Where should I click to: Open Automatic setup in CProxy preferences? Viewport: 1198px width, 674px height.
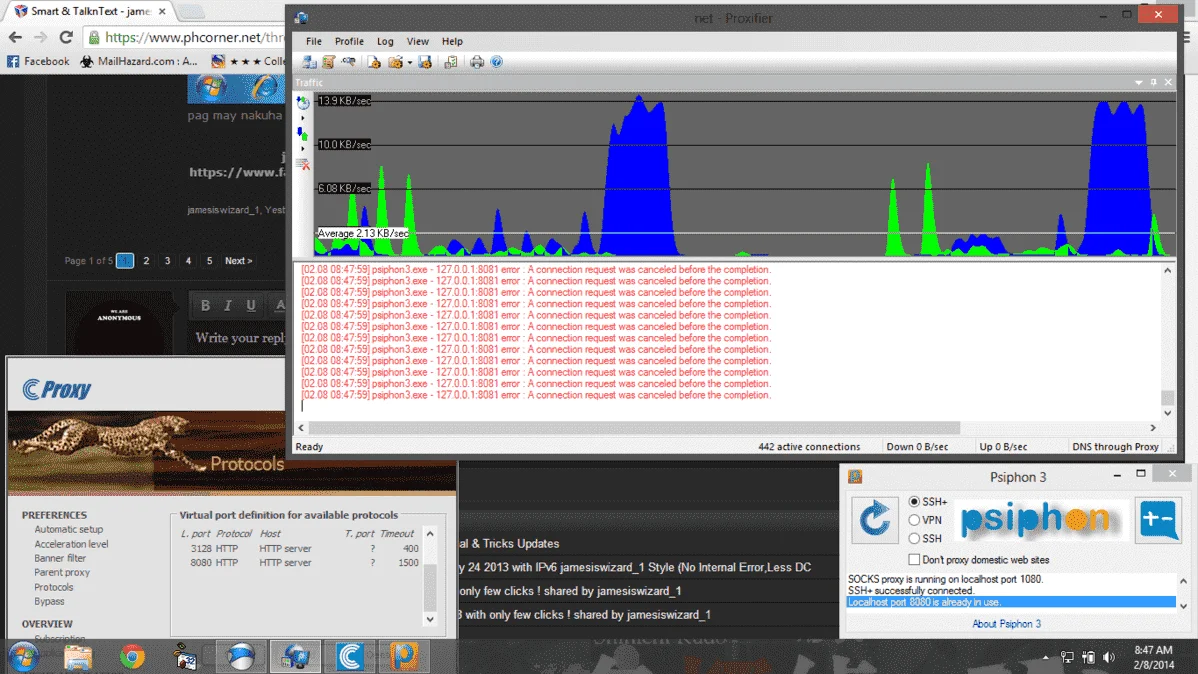click(68, 529)
